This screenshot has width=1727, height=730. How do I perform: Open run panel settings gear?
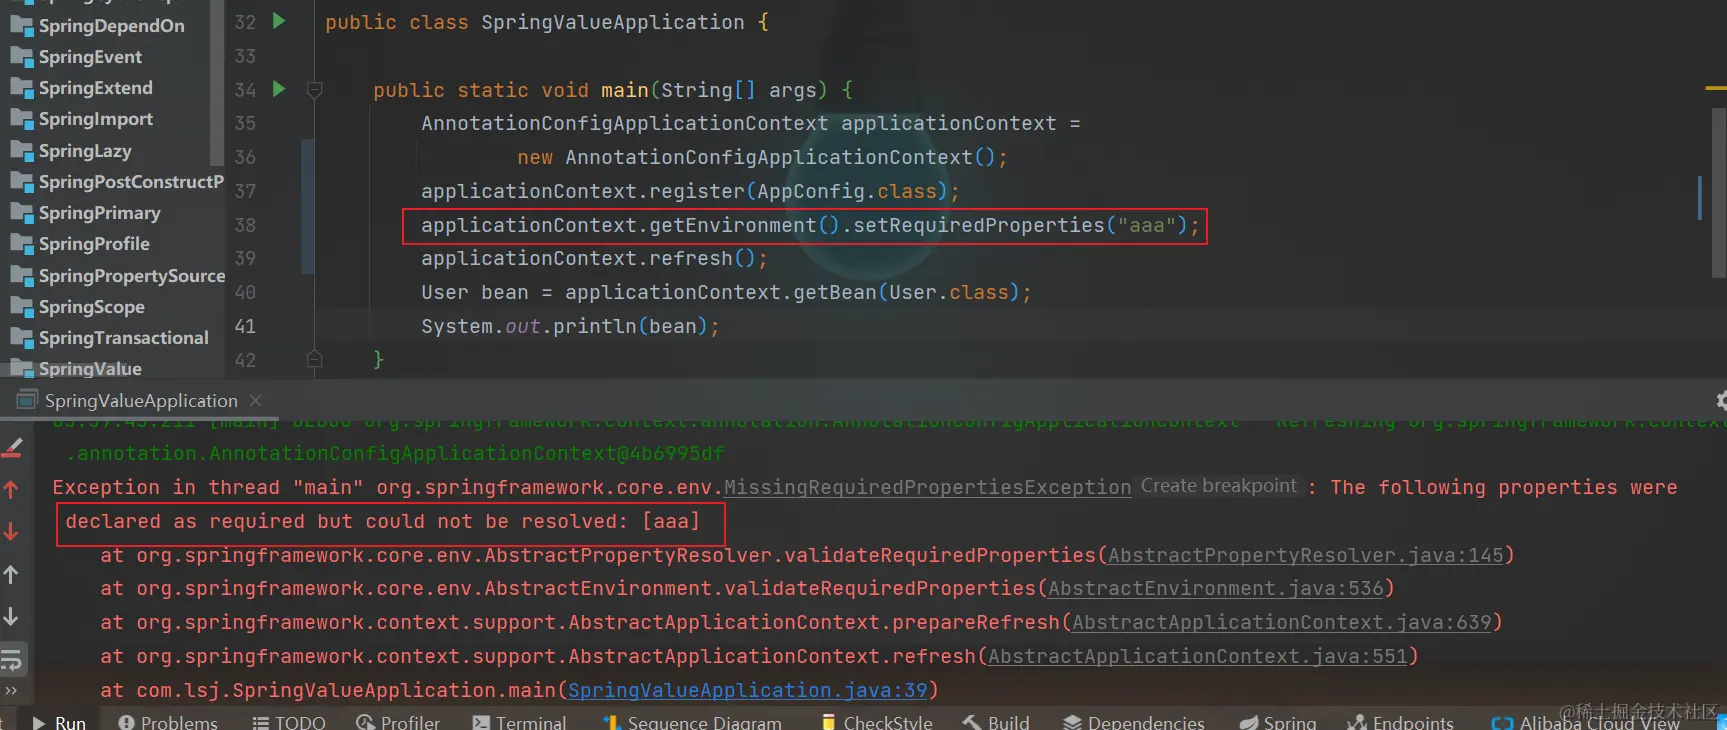tap(1721, 400)
